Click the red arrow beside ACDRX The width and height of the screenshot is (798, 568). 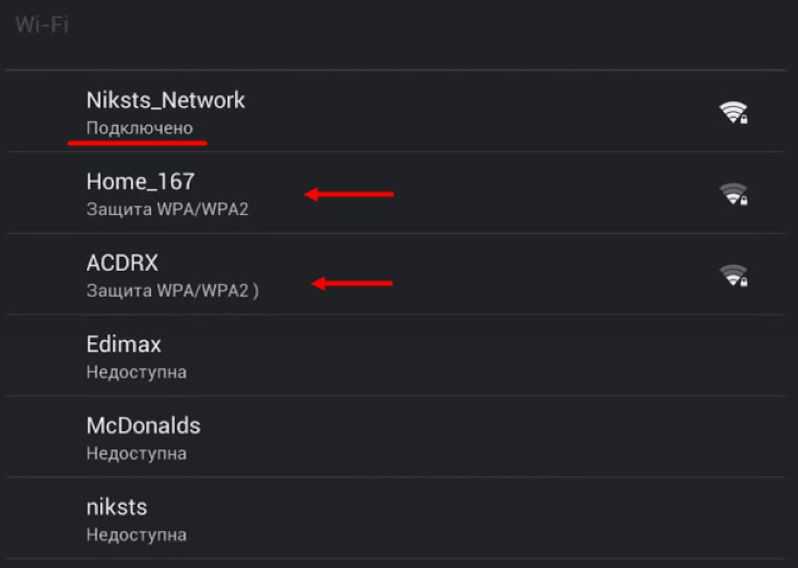pos(352,283)
